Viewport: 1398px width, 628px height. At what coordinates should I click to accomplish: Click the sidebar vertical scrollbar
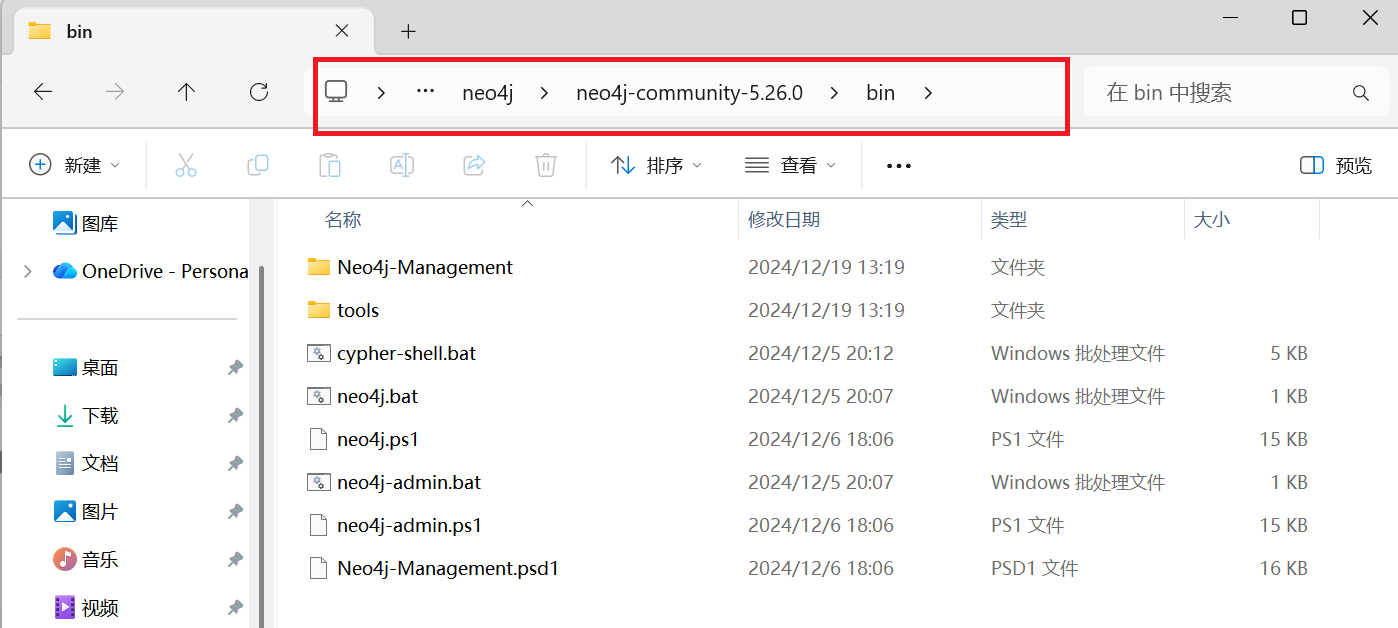pyautogui.click(x=262, y=446)
